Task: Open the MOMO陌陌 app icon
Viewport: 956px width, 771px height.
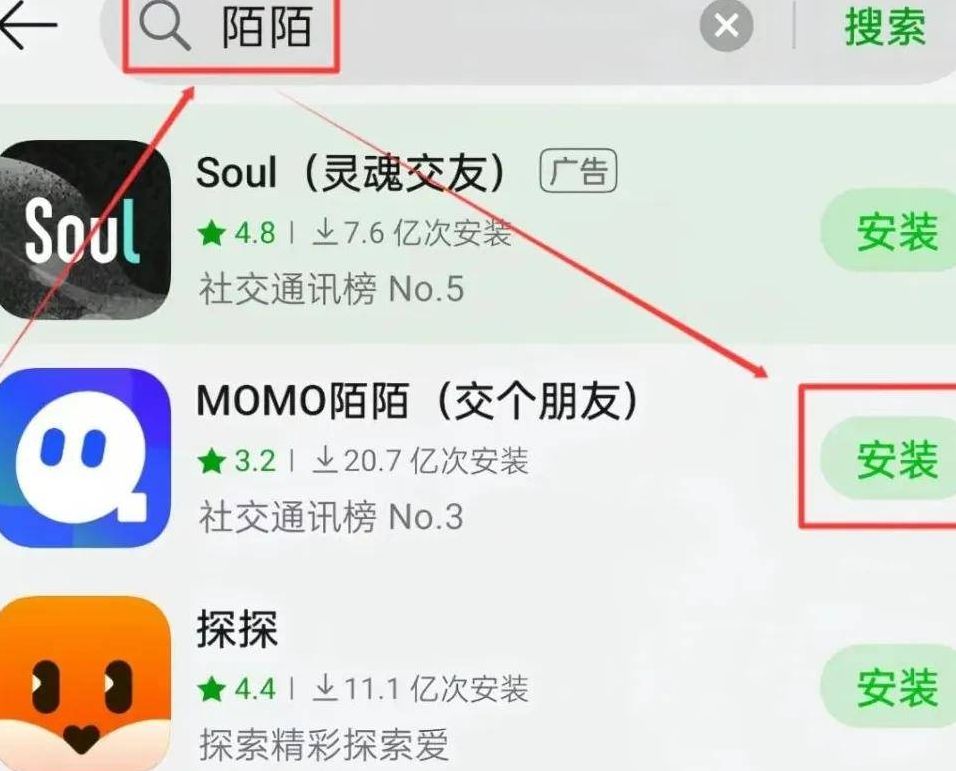Action: pos(84,458)
